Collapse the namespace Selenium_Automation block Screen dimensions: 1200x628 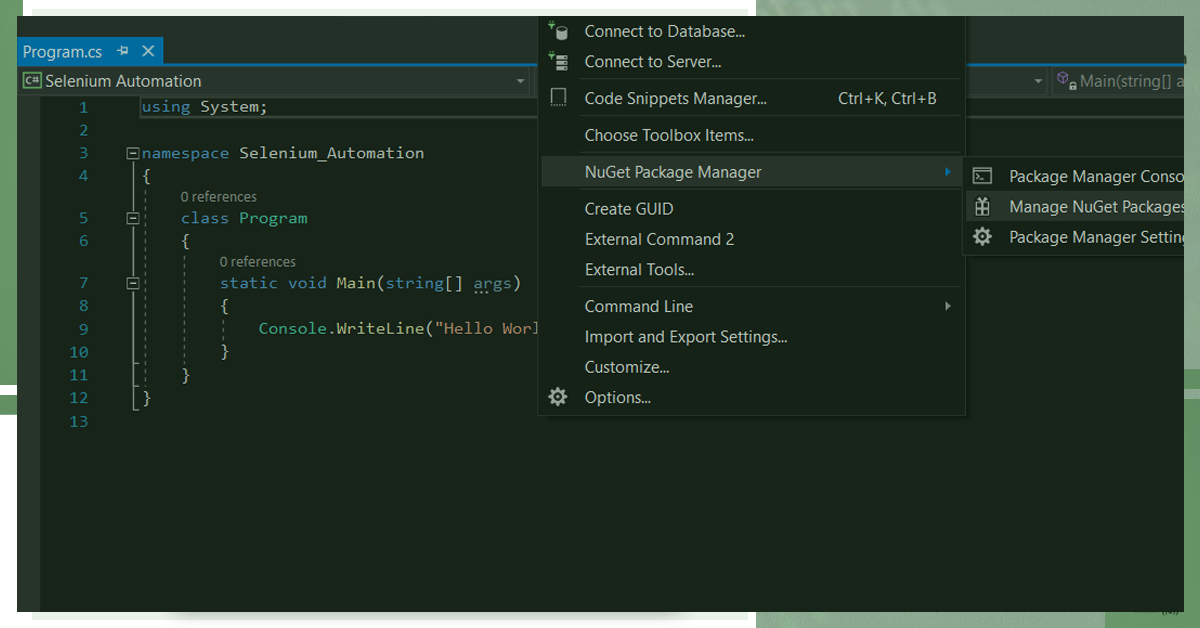click(x=133, y=154)
